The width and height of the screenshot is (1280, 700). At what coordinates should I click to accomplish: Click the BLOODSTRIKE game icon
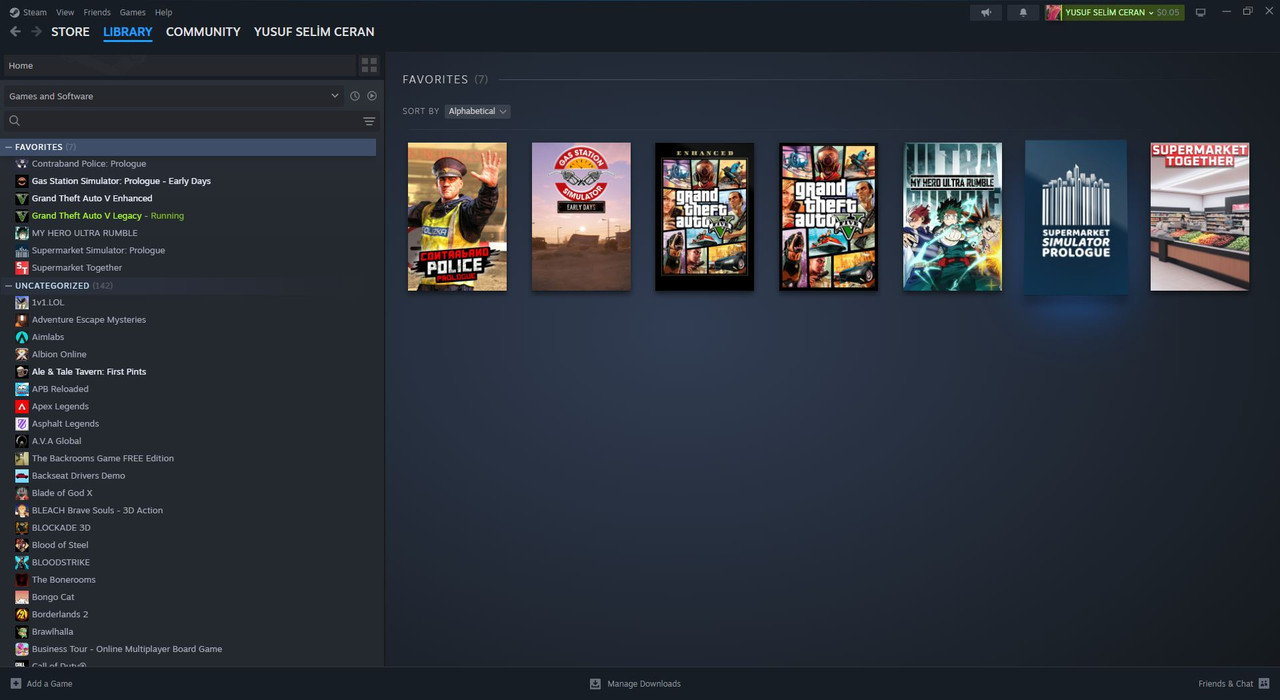coord(22,562)
